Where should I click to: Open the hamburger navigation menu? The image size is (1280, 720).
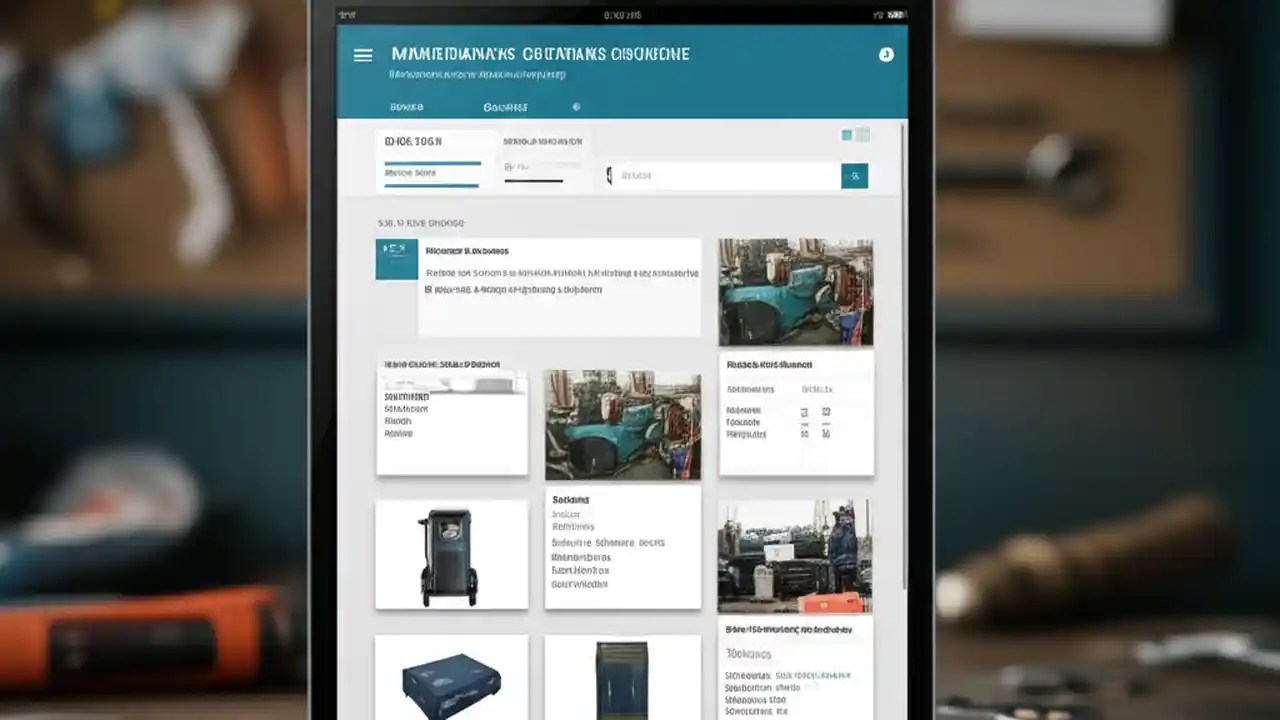click(363, 55)
